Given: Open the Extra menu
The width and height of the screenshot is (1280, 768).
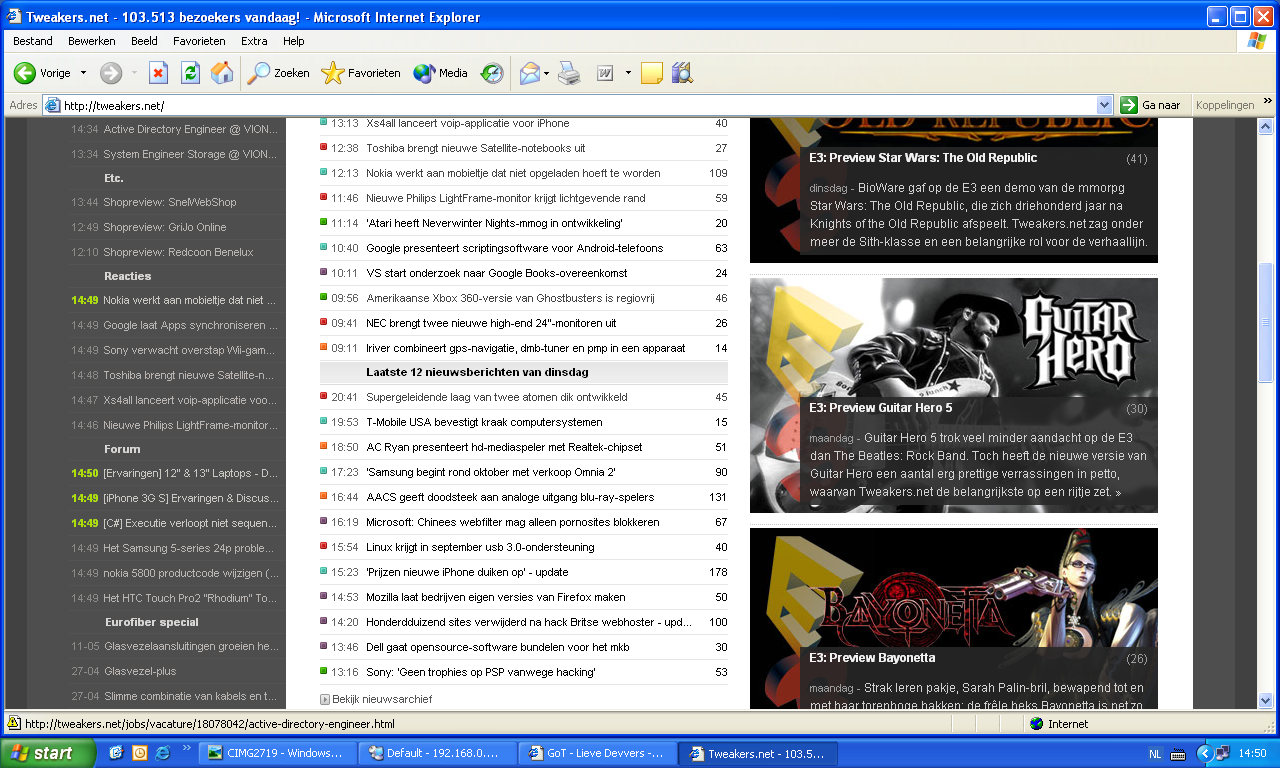Looking at the screenshot, I should tap(254, 41).
